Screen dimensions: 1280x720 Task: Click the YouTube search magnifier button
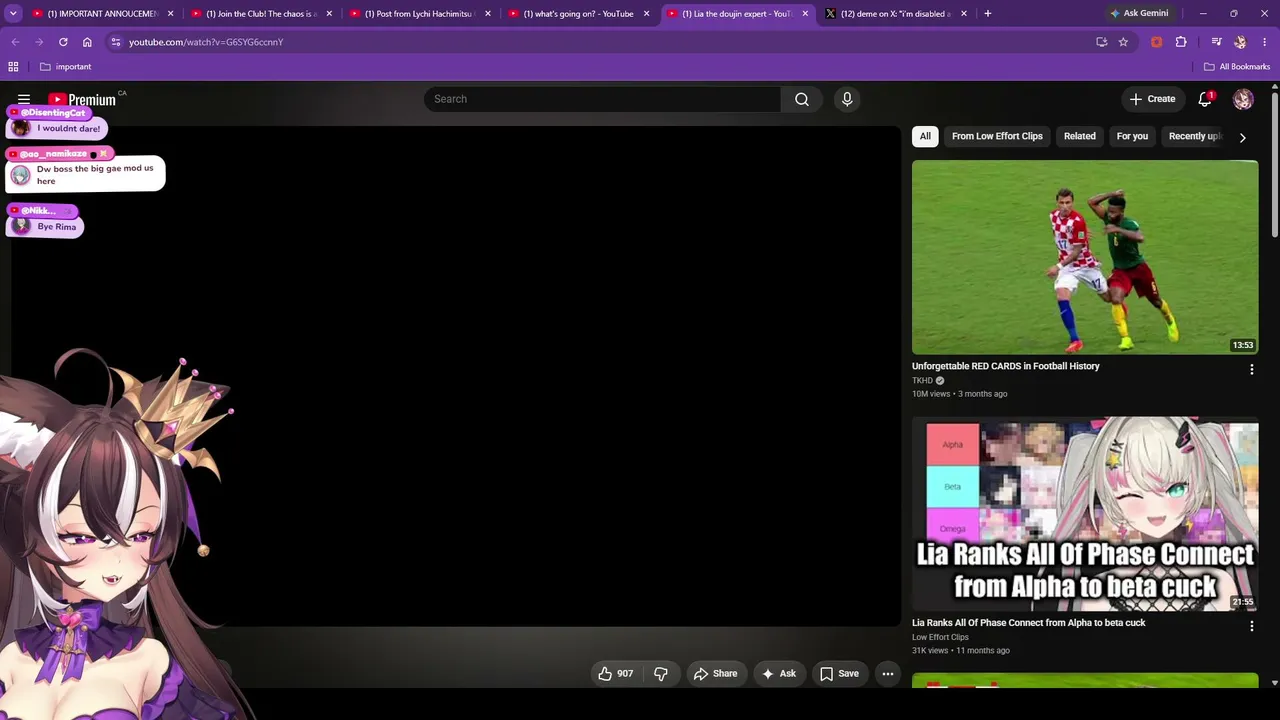802,99
